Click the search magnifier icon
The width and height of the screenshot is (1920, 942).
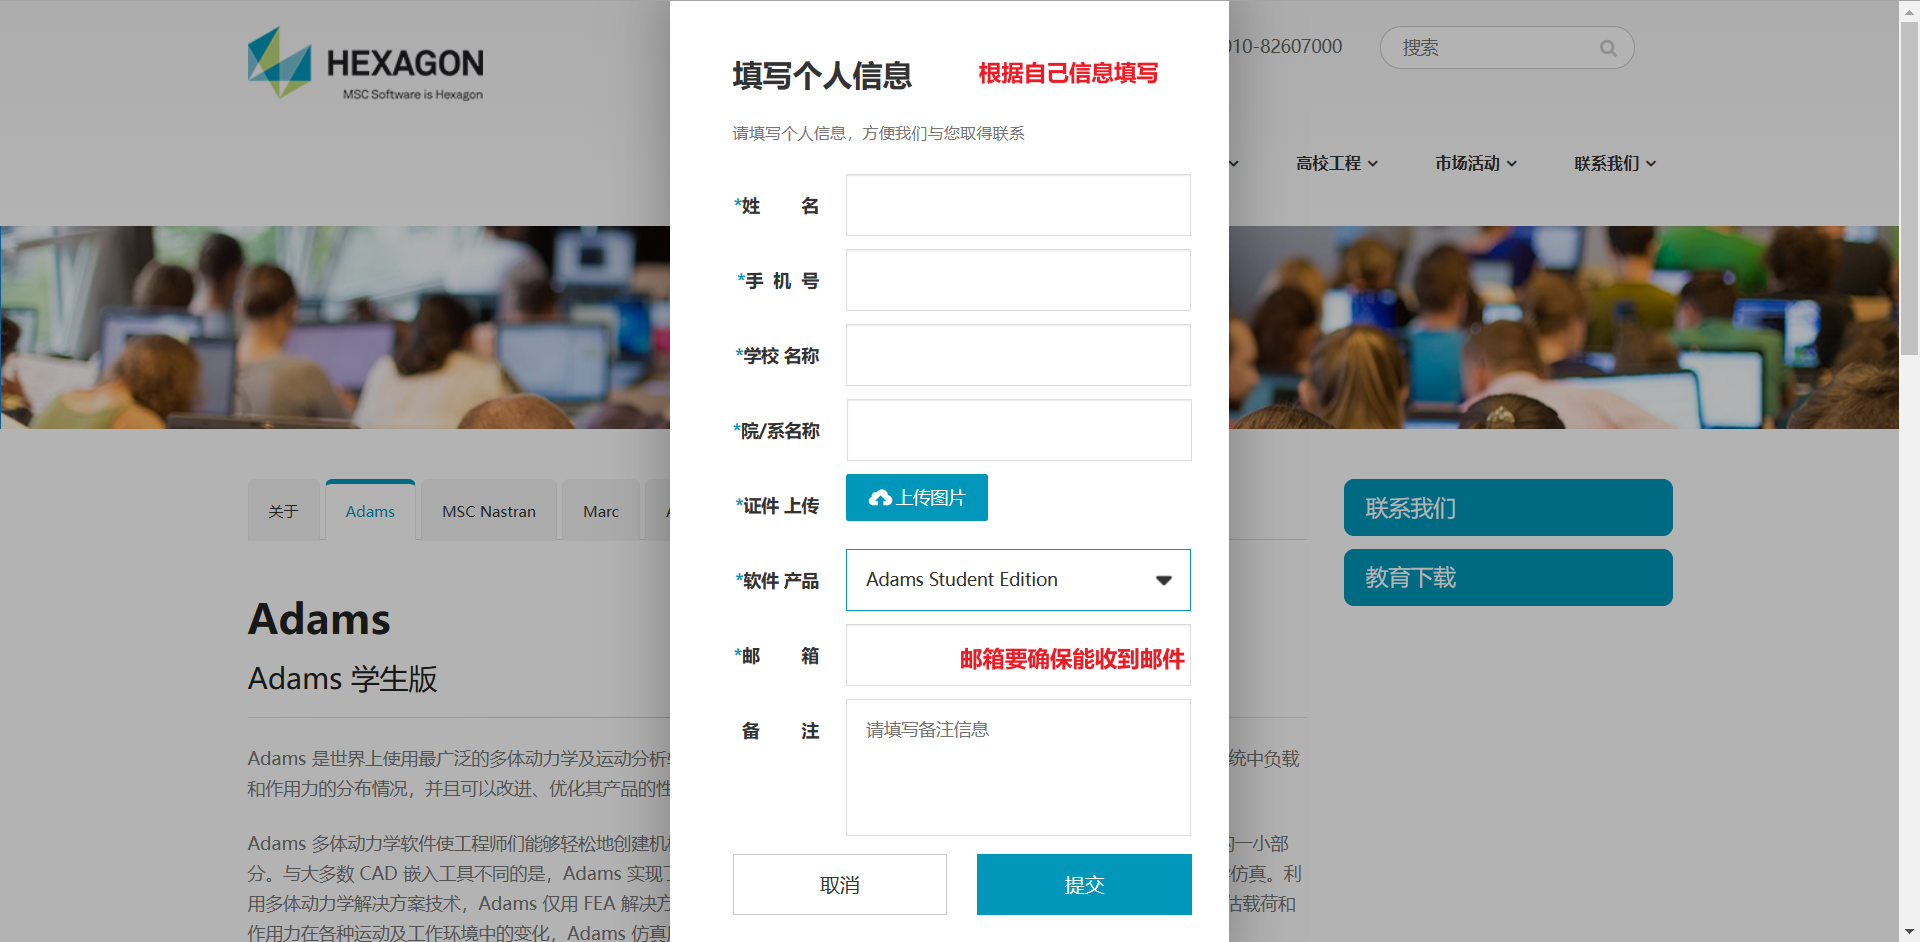point(1607,48)
